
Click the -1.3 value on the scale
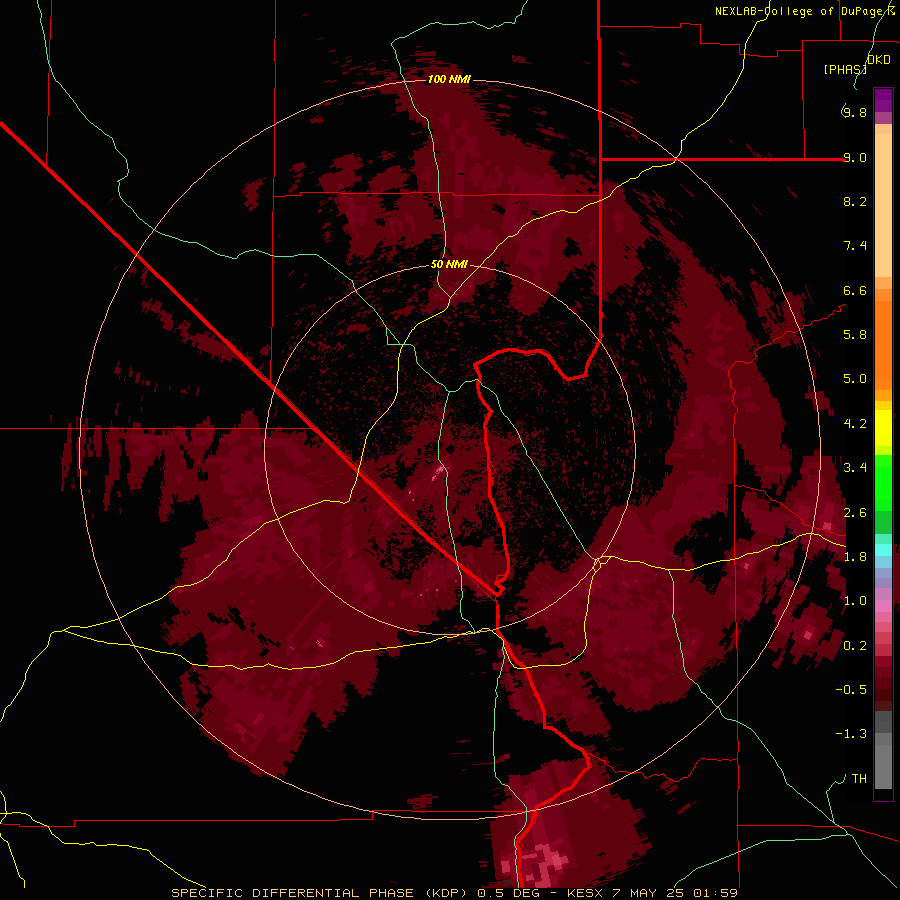point(851,734)
